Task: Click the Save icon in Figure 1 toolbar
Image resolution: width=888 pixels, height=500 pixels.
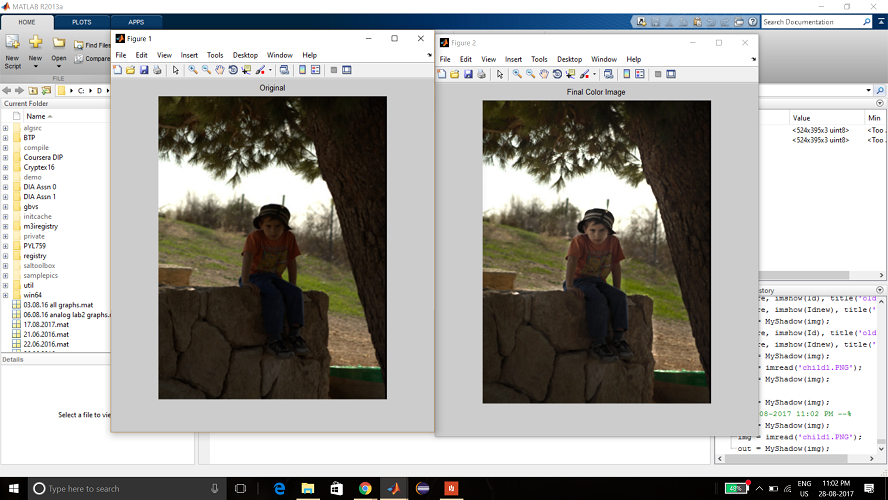Action: click(x=144, y=70)
